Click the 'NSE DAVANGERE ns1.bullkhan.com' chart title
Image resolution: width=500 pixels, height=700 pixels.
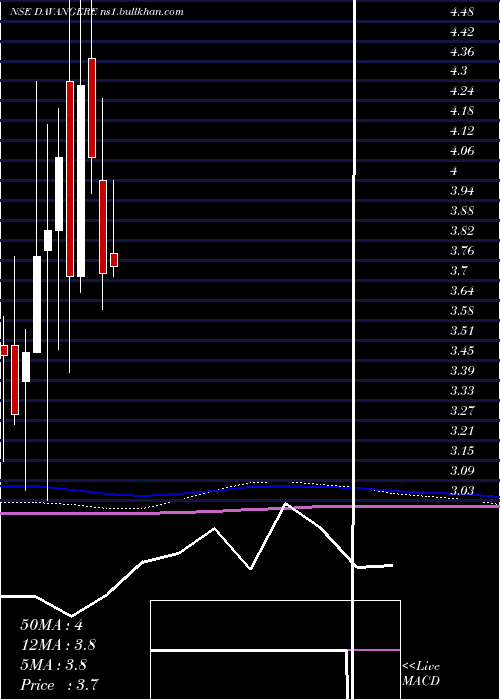(x=96, y=12)
